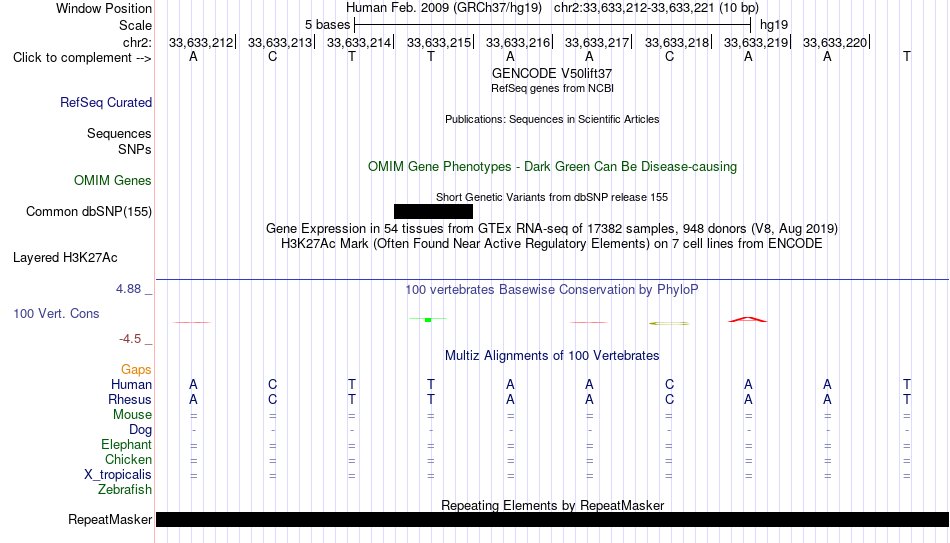The height and width of the screenshot is (543, 950).
Task: Click the Scale label
Action: [135, 25]
